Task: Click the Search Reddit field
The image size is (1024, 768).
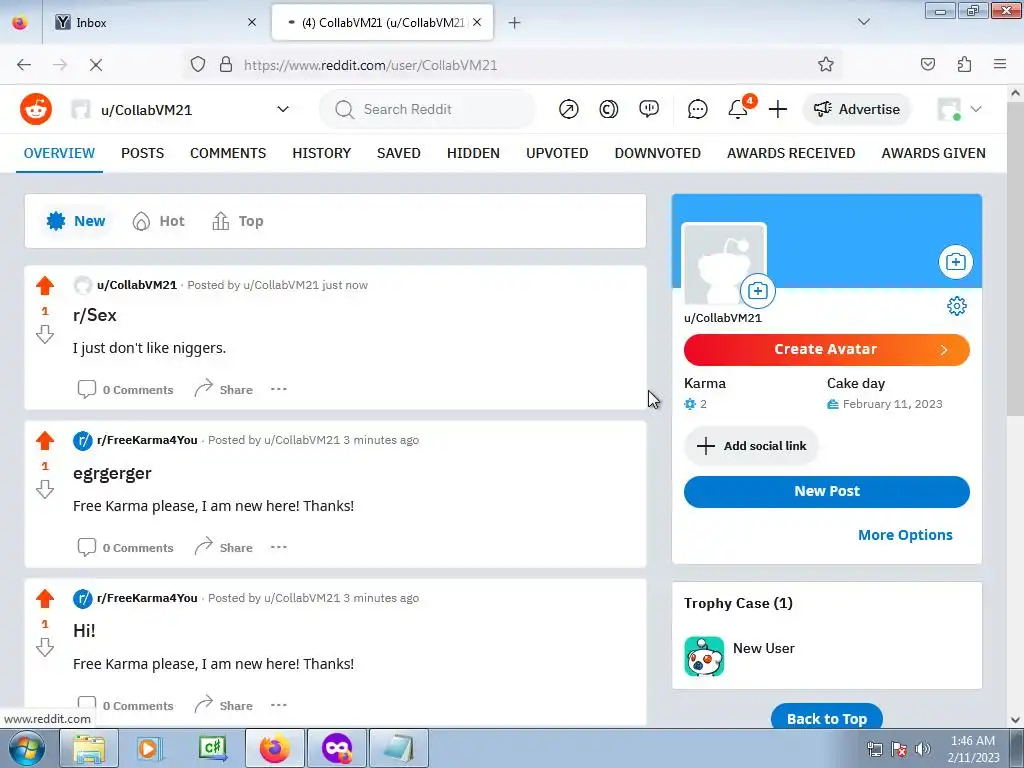Action: pyautogui.click(x=428, y=109)
